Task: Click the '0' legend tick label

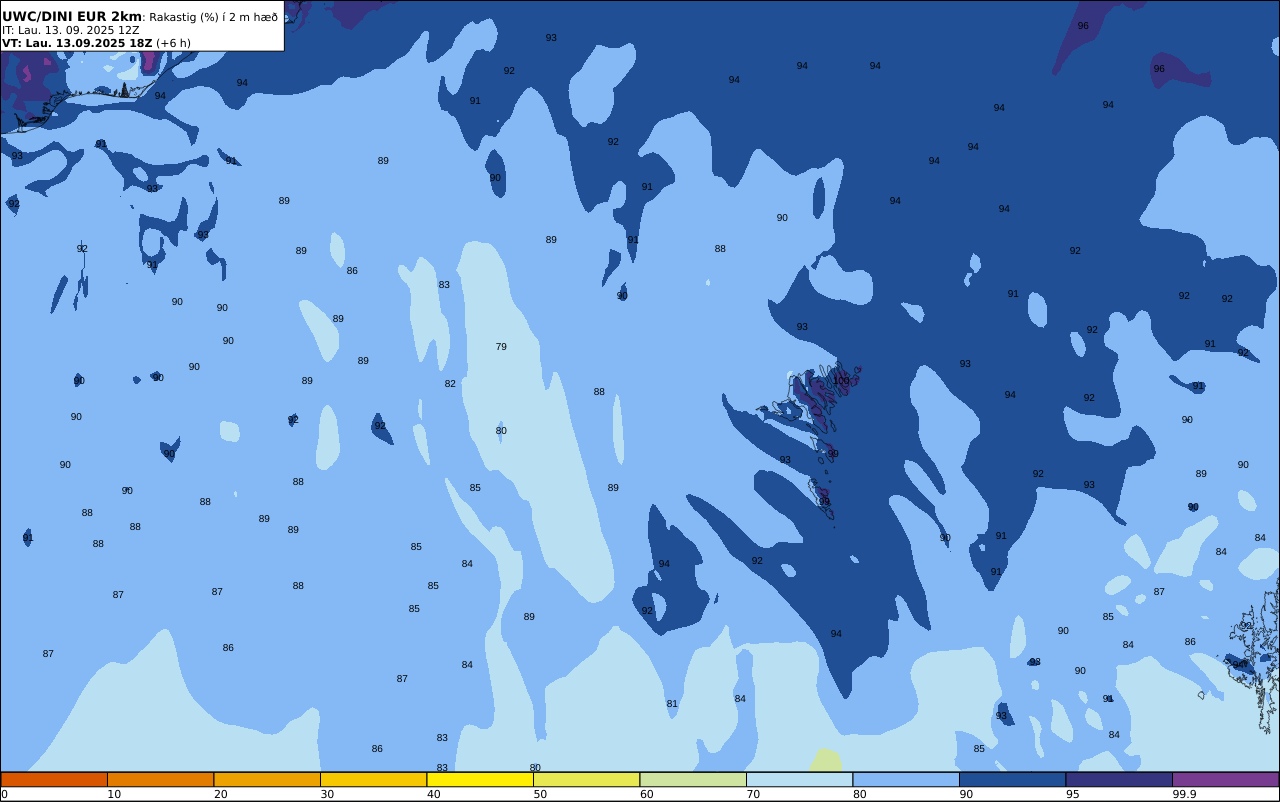Action: [x=4, y=794]
